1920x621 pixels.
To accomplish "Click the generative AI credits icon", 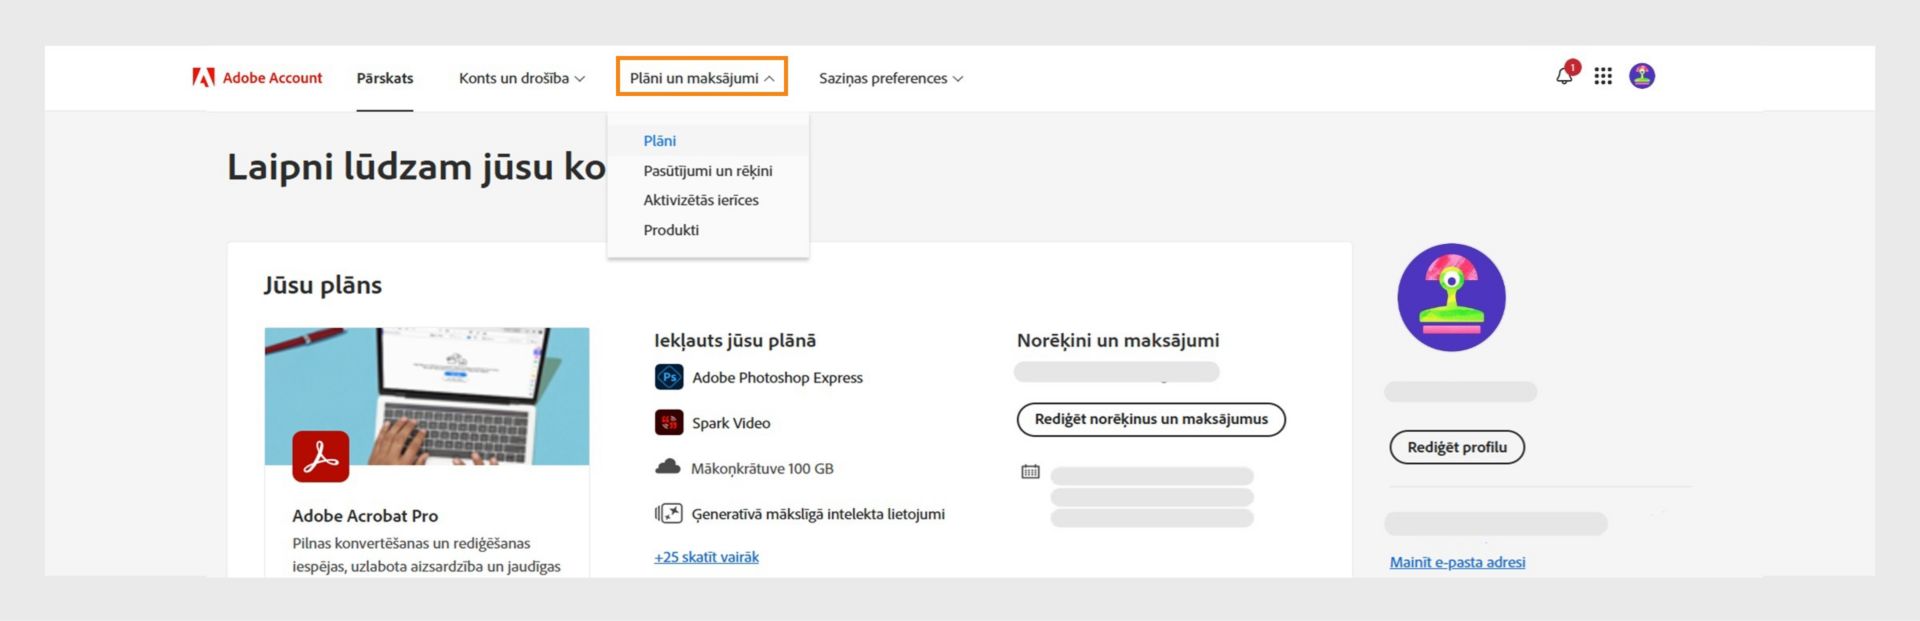I will pos(668,514).
